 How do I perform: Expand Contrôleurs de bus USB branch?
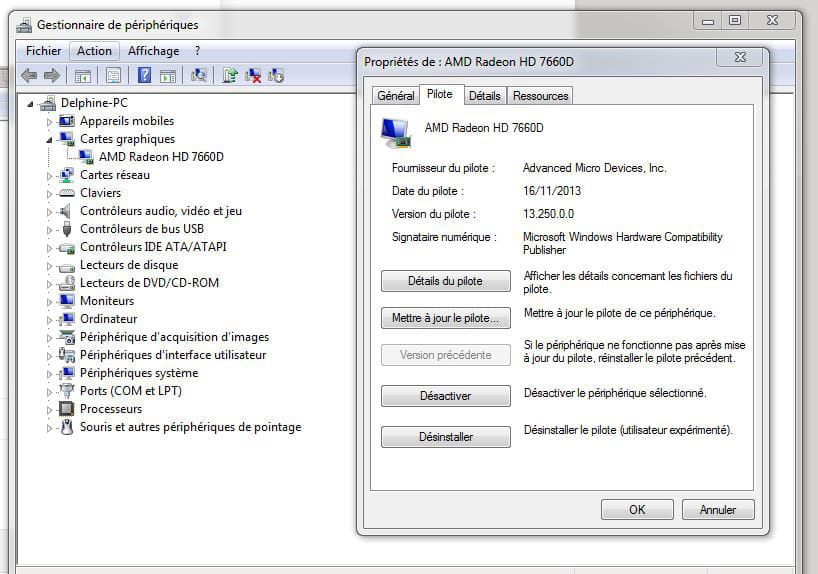(x=49, y=230)
